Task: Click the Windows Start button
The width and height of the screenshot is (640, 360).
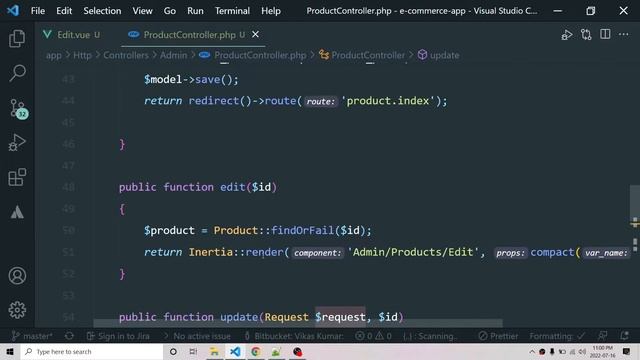Action: [10, 351]
